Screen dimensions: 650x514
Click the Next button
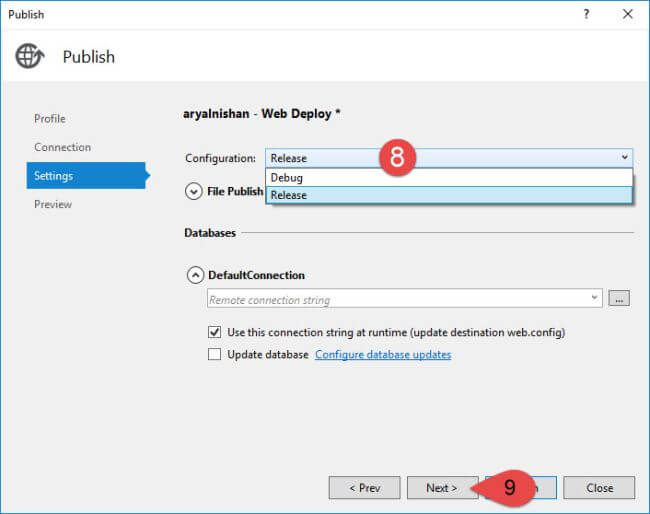[441, 488]
